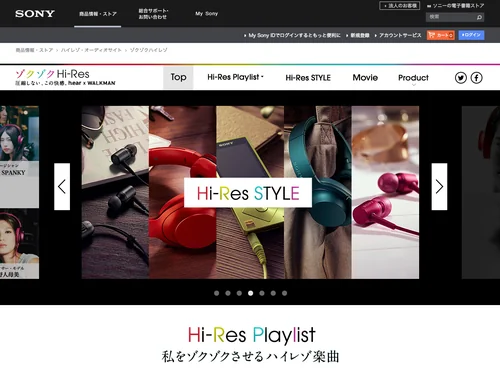Click the black earphones slide panel
The width and height of the screenshot is (500, 375).
[x=115, y=192]
